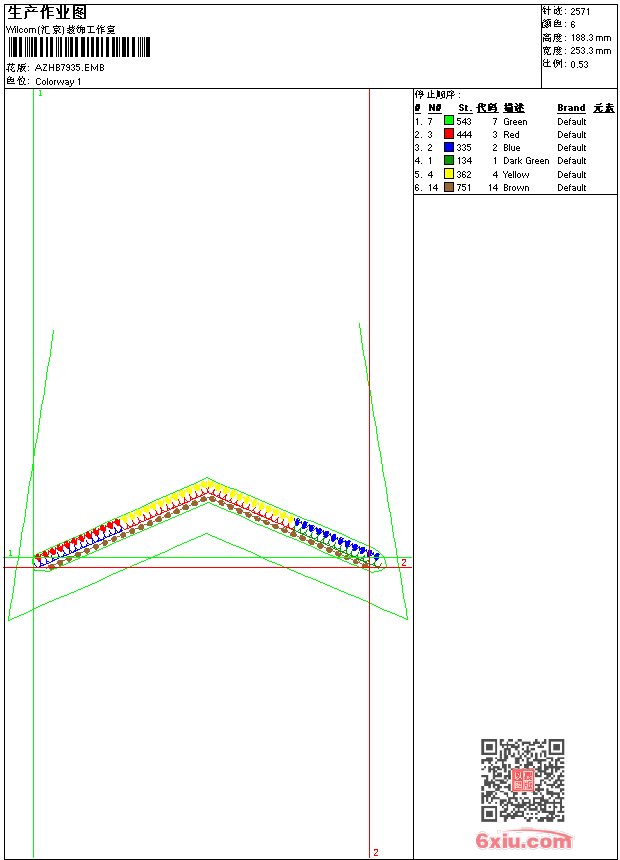Click the dark green color swatch
Image resolution: width=620 pixels, height=860 pixels.
(x=449, y=160)
